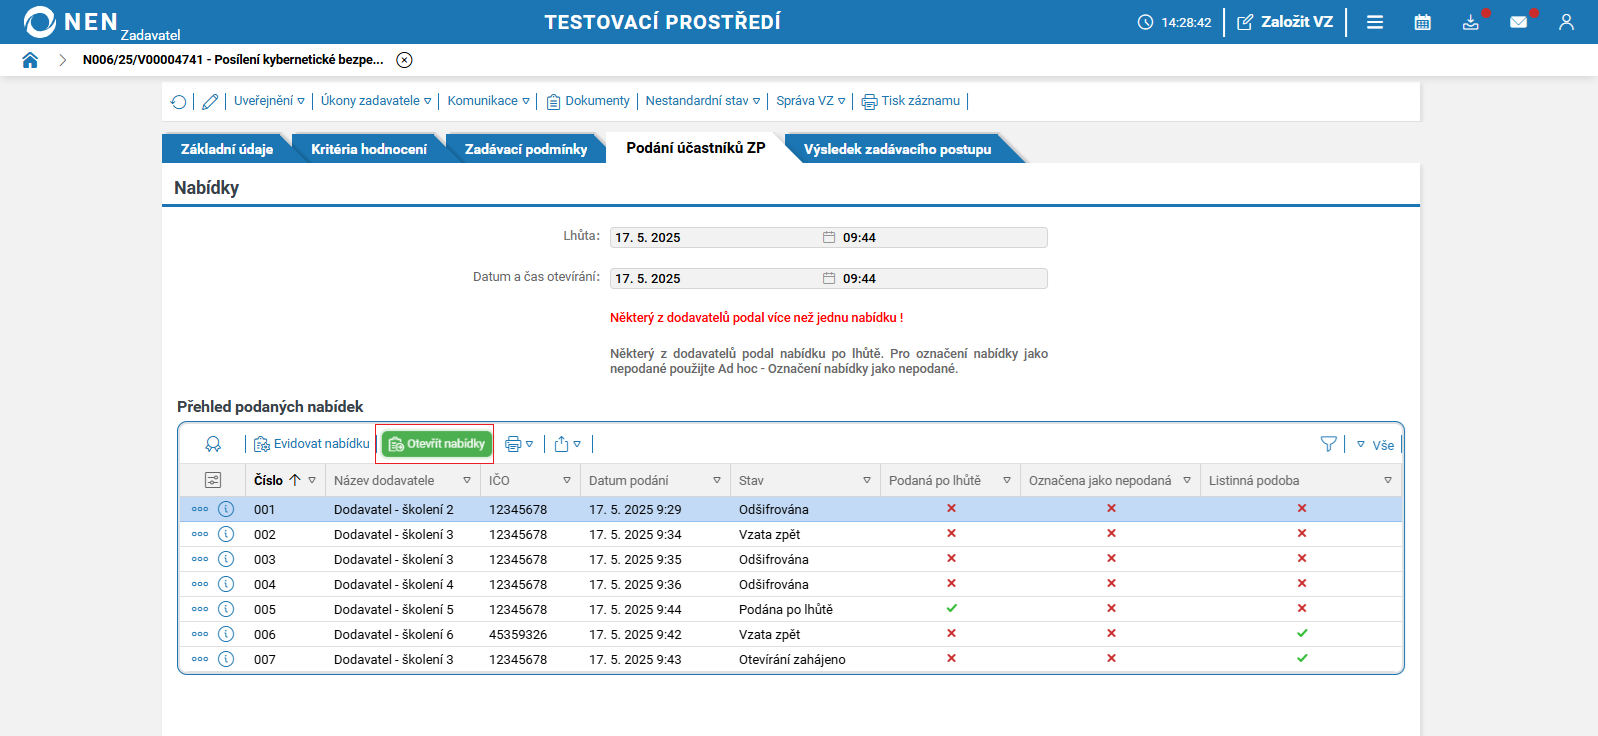1598x736 pixels.
Task: Open Číslo column filter arrow
Action: tap(312, 480)
